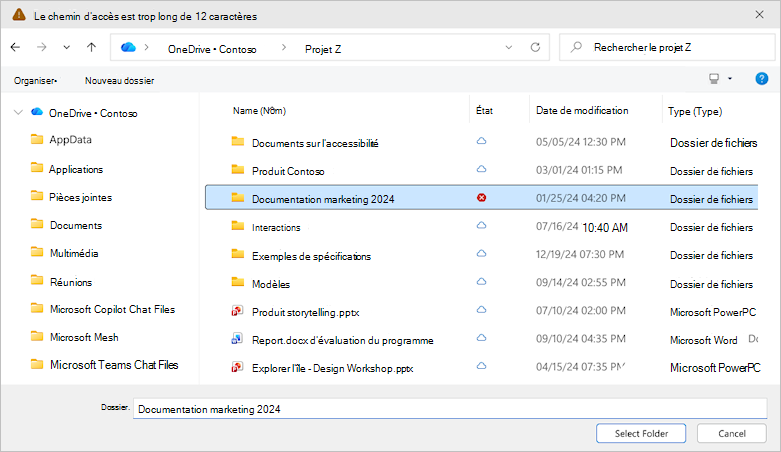Select Produit storytelling.pptx file
781x452 pixels.
pyautogui.click(x=305, y=312)
